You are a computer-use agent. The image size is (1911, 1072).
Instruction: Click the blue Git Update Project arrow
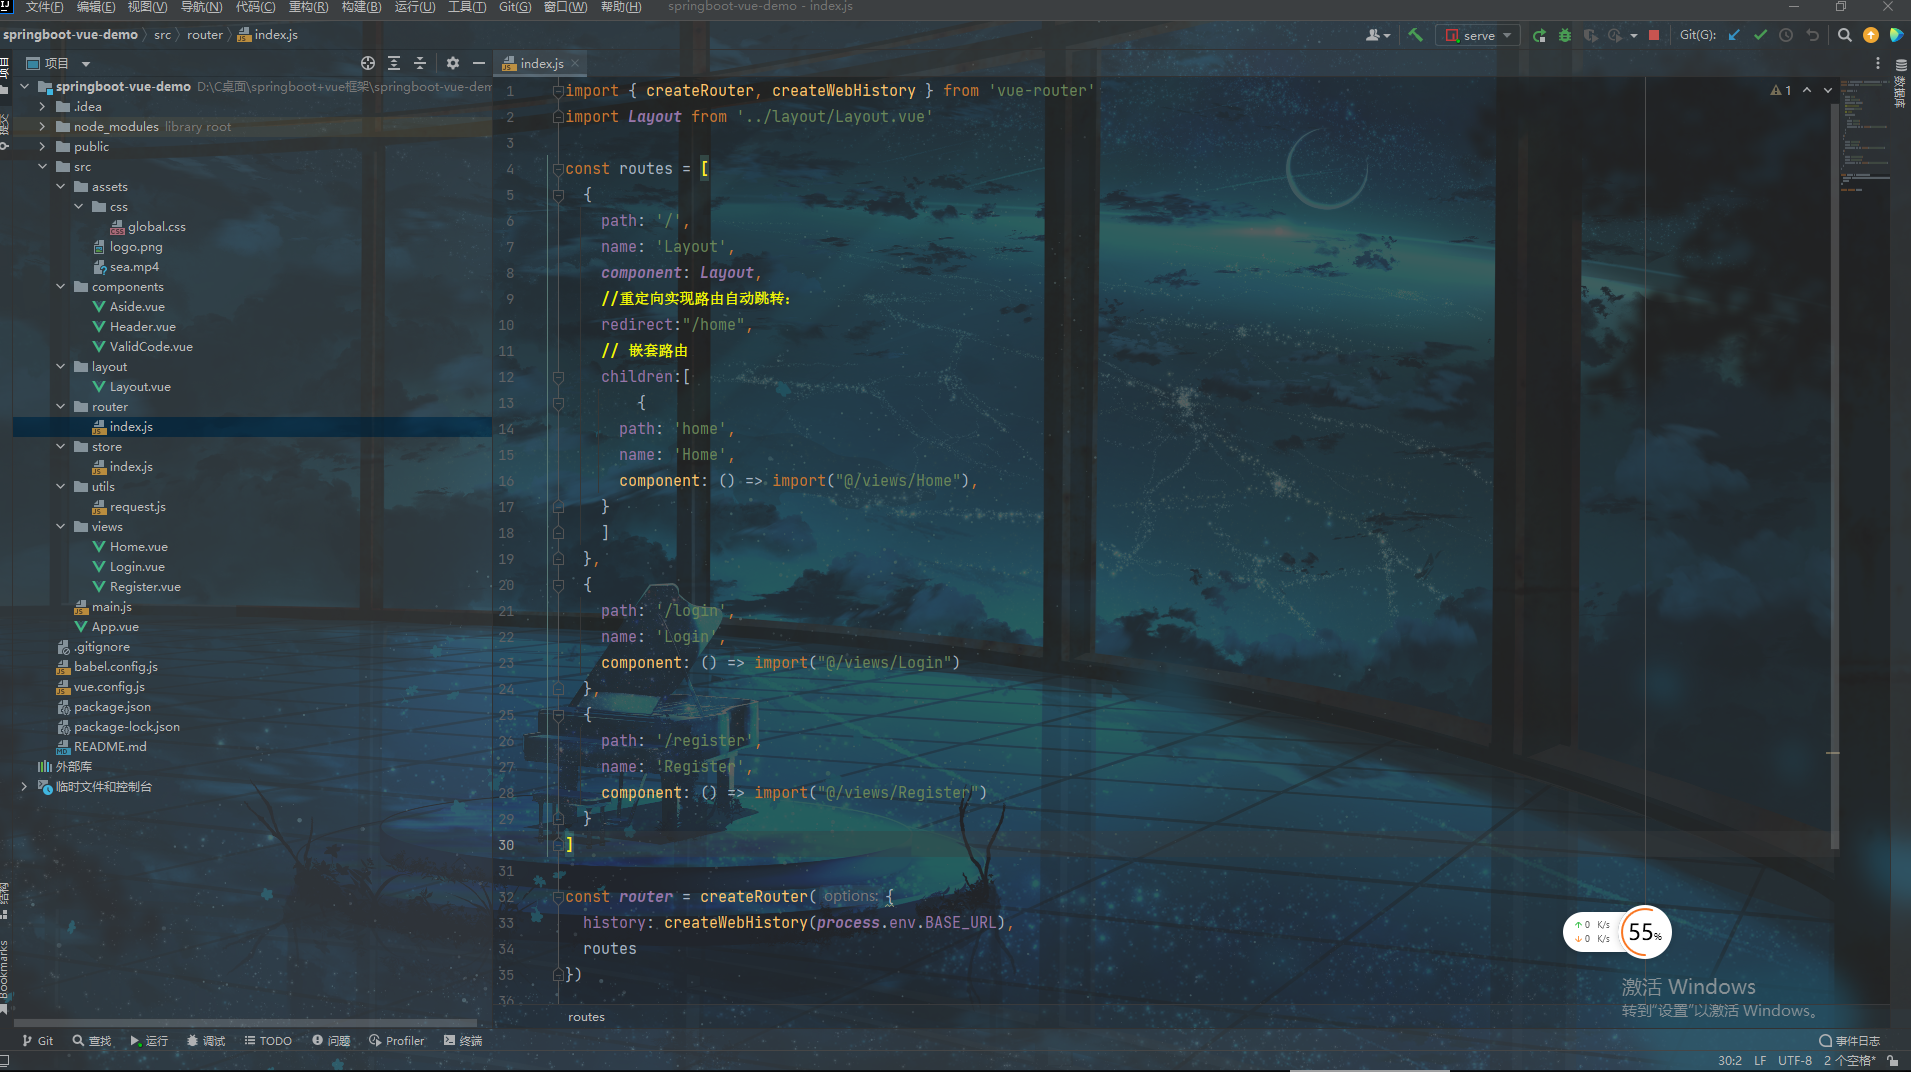coord(1734,35)
